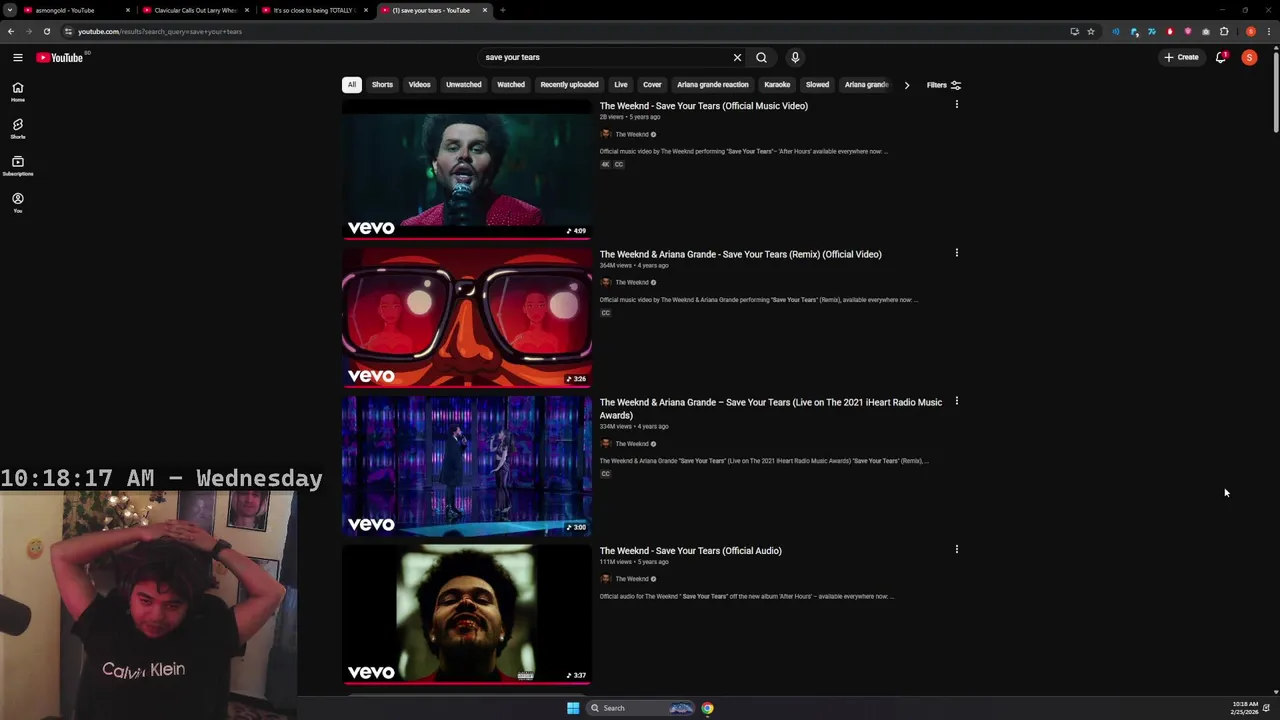1280x720 pixels.
Task: Select the All filter chip
Action: coord(352,85)
